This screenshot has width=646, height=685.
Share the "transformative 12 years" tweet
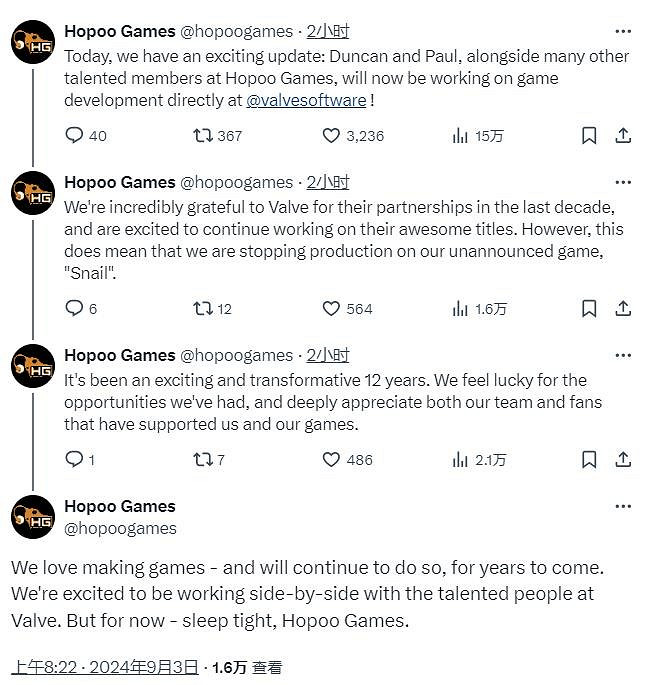point(622,459)
